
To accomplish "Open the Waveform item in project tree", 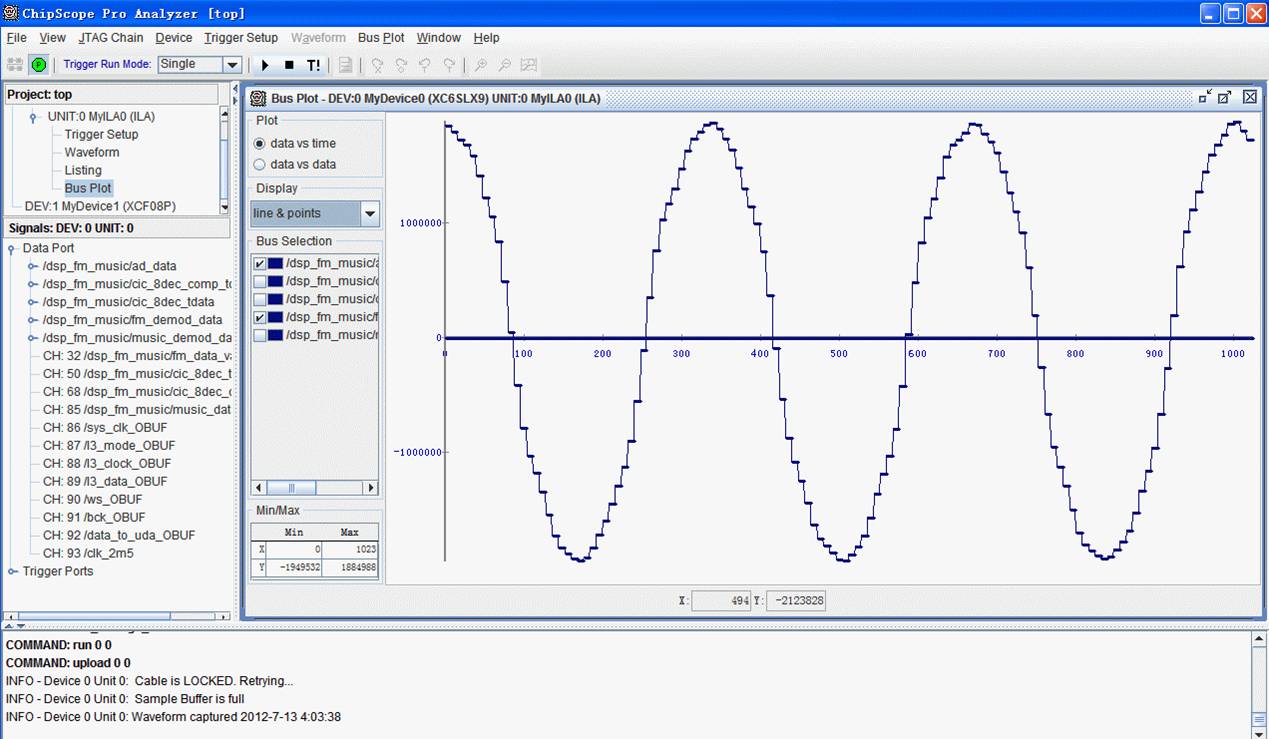I will 92,152.
